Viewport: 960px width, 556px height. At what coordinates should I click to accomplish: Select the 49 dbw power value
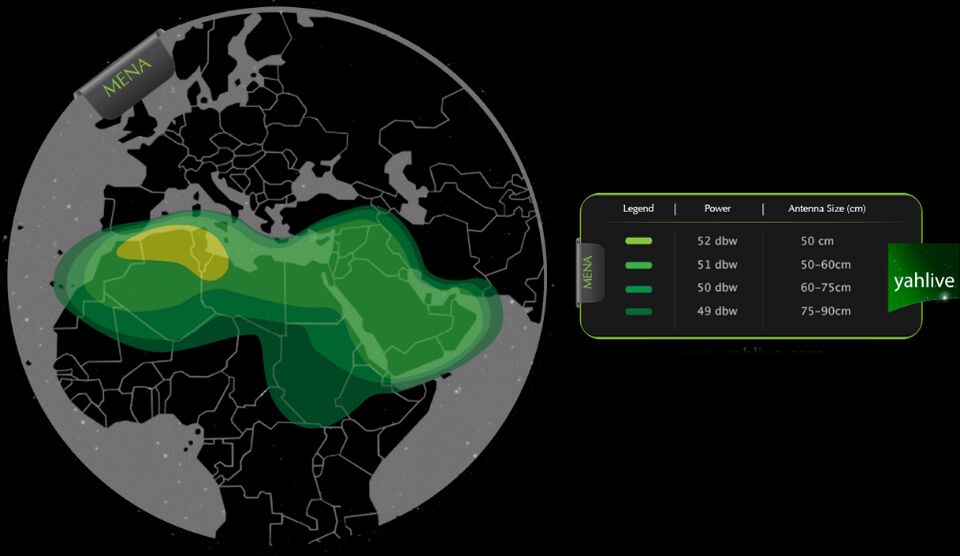(x=717, y=312)
